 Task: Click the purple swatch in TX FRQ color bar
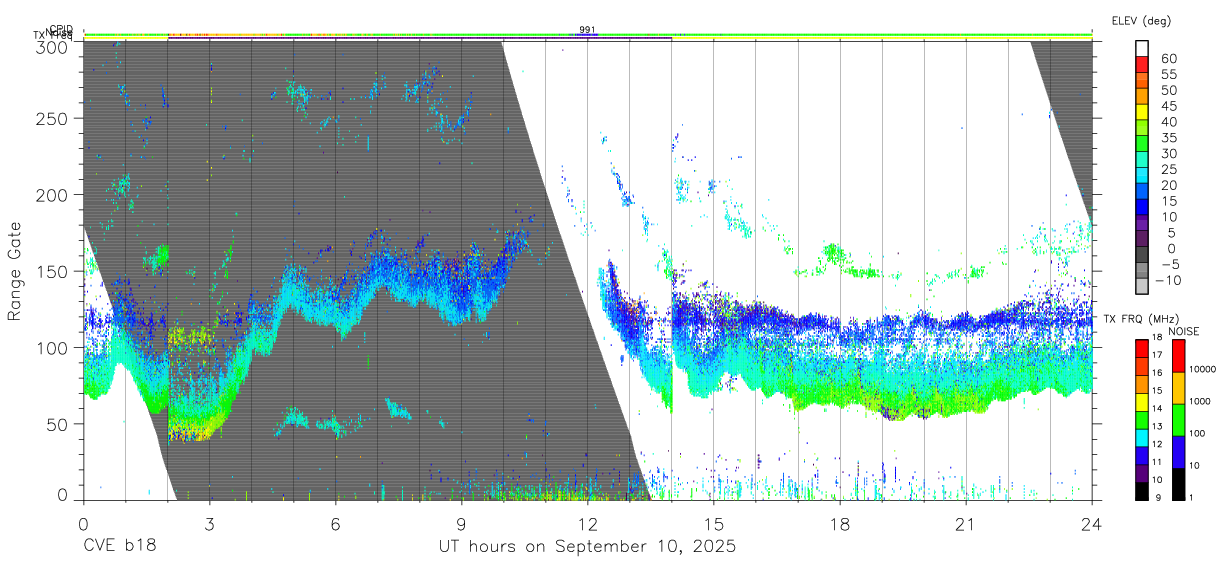coord(1142,473)
